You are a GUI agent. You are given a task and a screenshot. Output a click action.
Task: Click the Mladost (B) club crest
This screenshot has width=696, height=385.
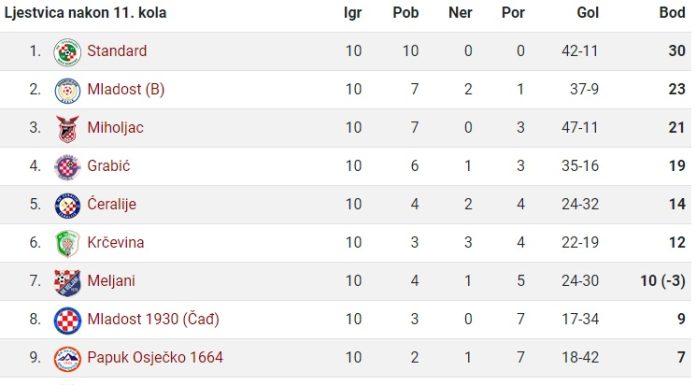[67, 91]
